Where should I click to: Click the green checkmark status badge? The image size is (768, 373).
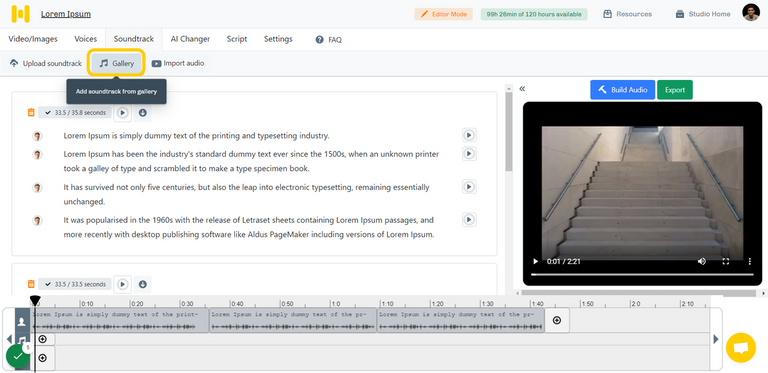point(18,356)
